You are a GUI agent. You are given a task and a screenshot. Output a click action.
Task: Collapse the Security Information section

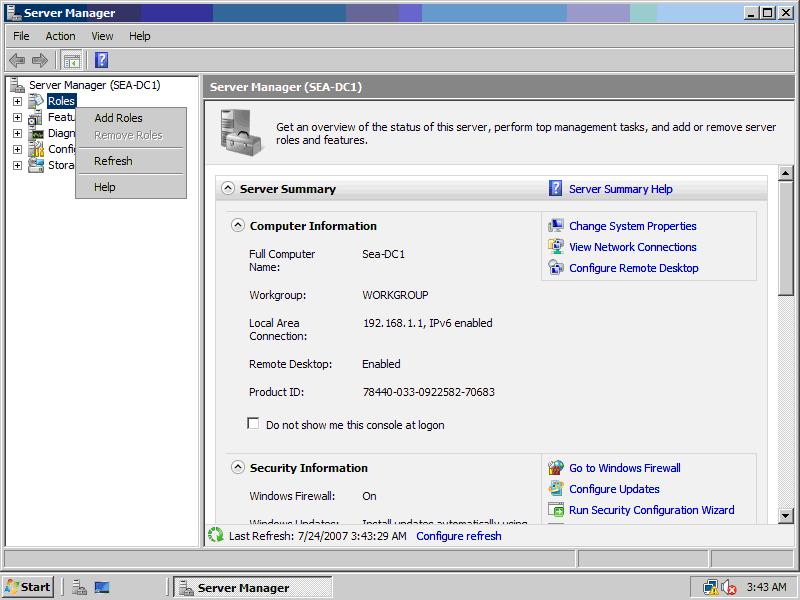pos(238,468)
